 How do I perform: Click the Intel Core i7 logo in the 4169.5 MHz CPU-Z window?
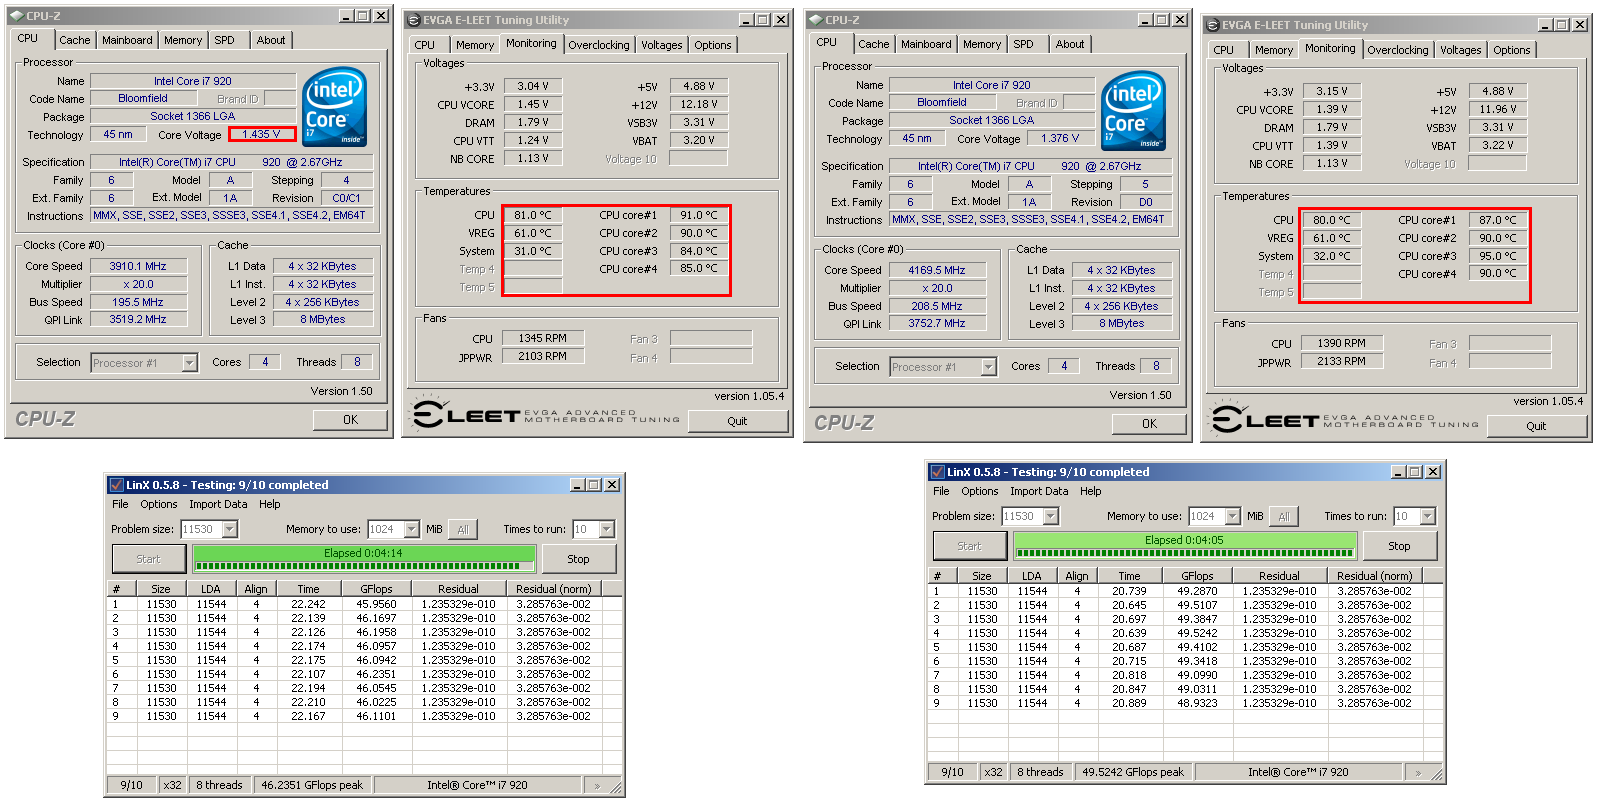pyautogui.click(x=1134, y=111)
